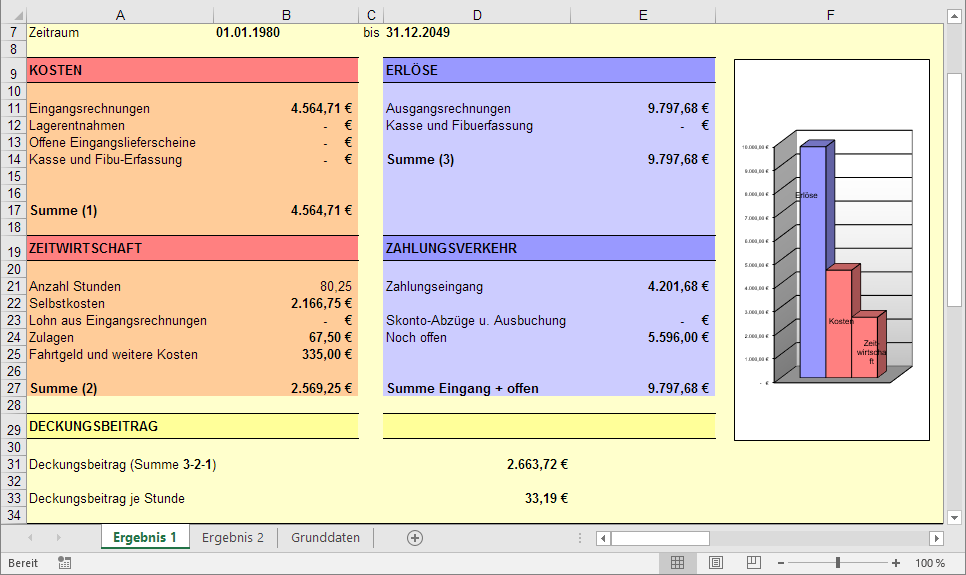Select row 17 header

click(x=13, y=210)
